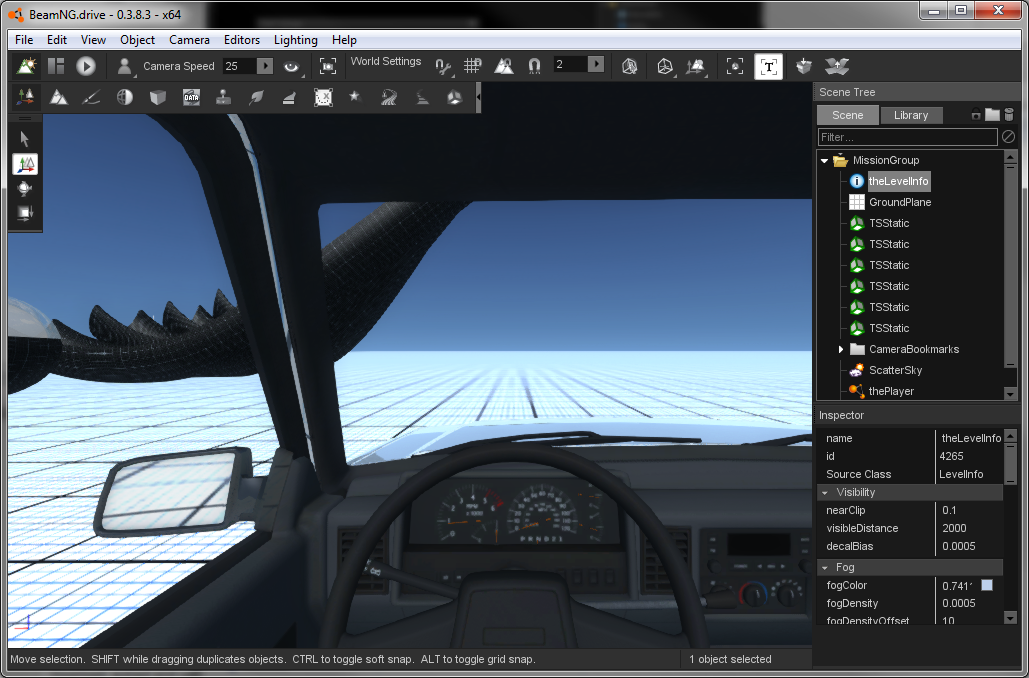Select the Scale Selection tool
Screen dimensions: 1029x678
click(25, 213)
